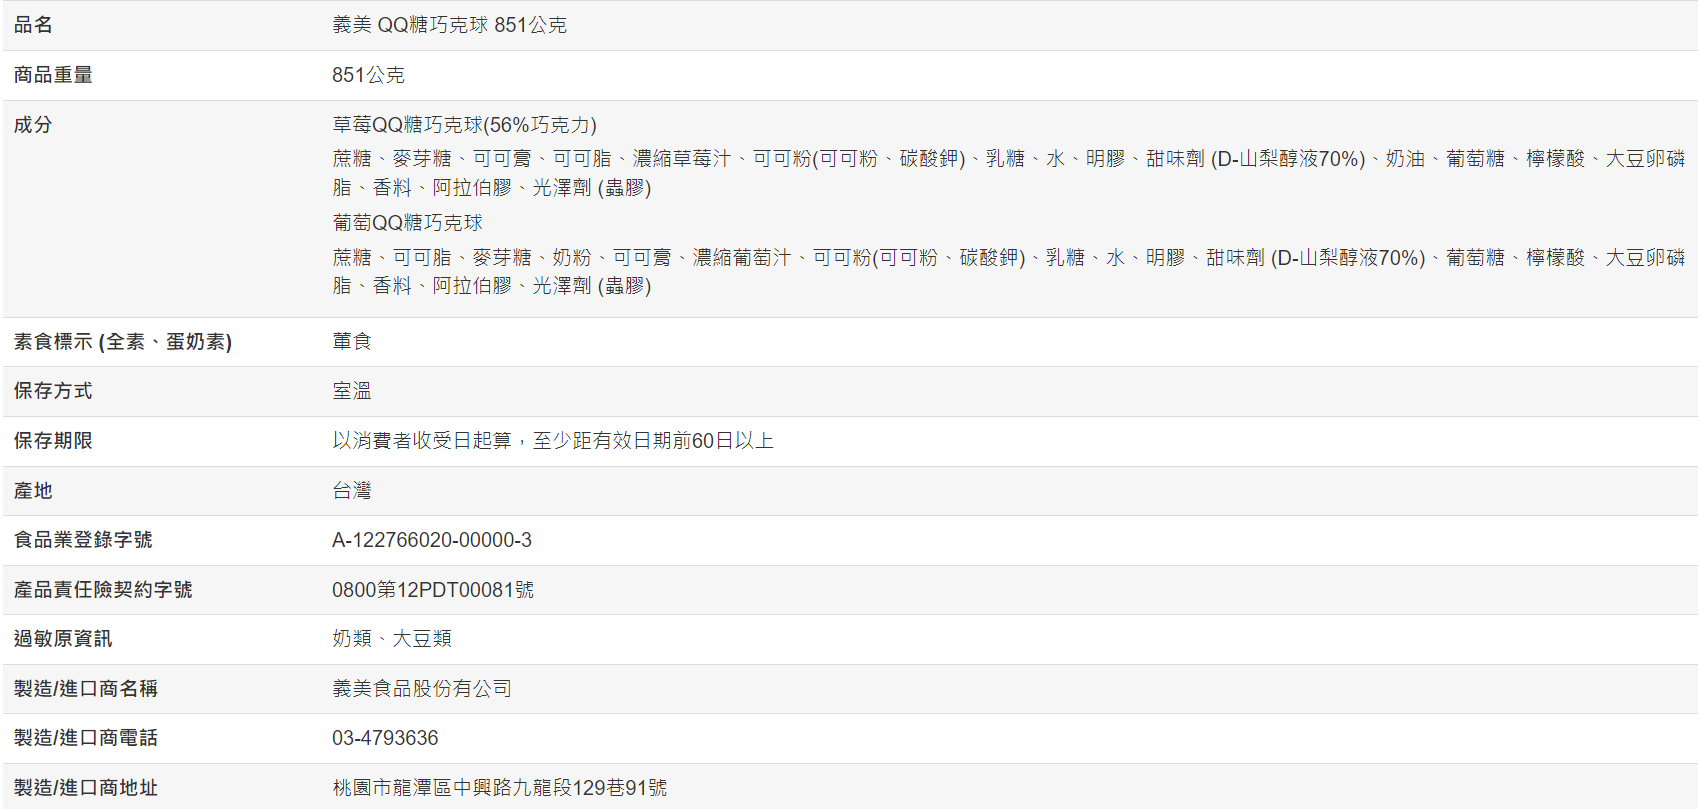This screenshot has height=809, width=1700.
Task: Click the address 桃園市龍潭區中興路九龍段129巷91號
Action: point(499,788)
